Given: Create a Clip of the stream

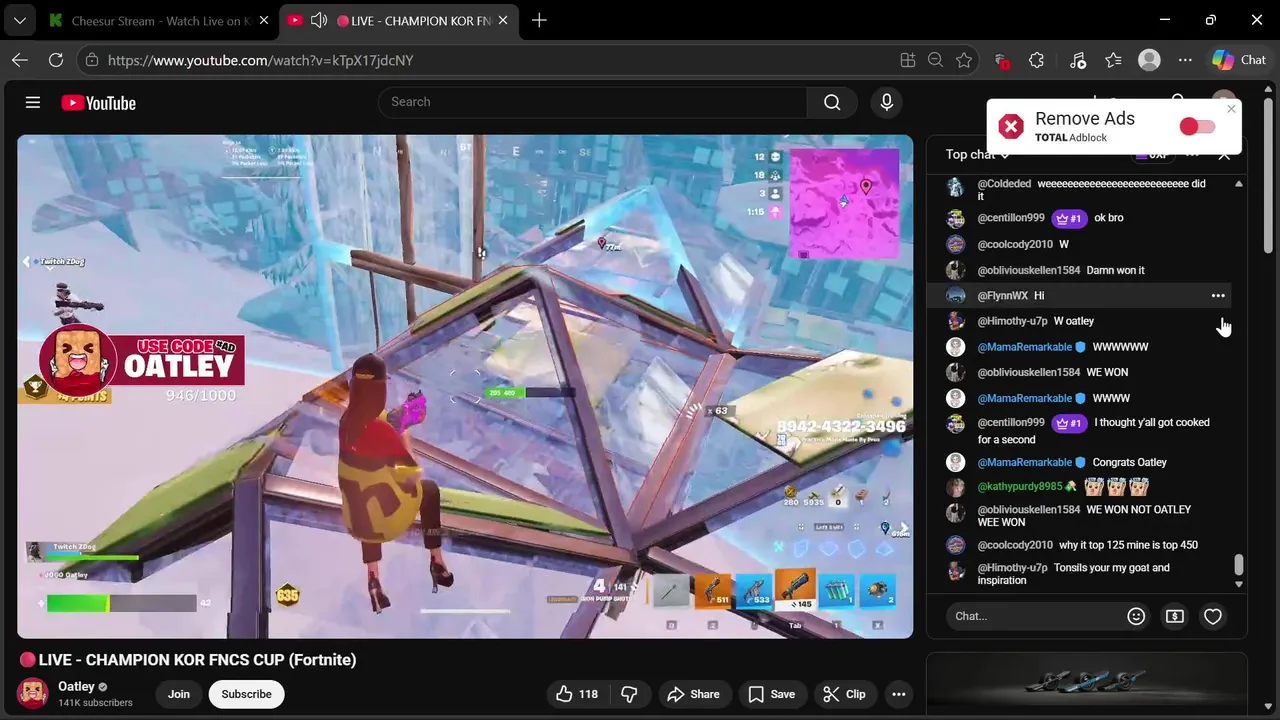Looking at the screenshot, I should coord(844,694).
